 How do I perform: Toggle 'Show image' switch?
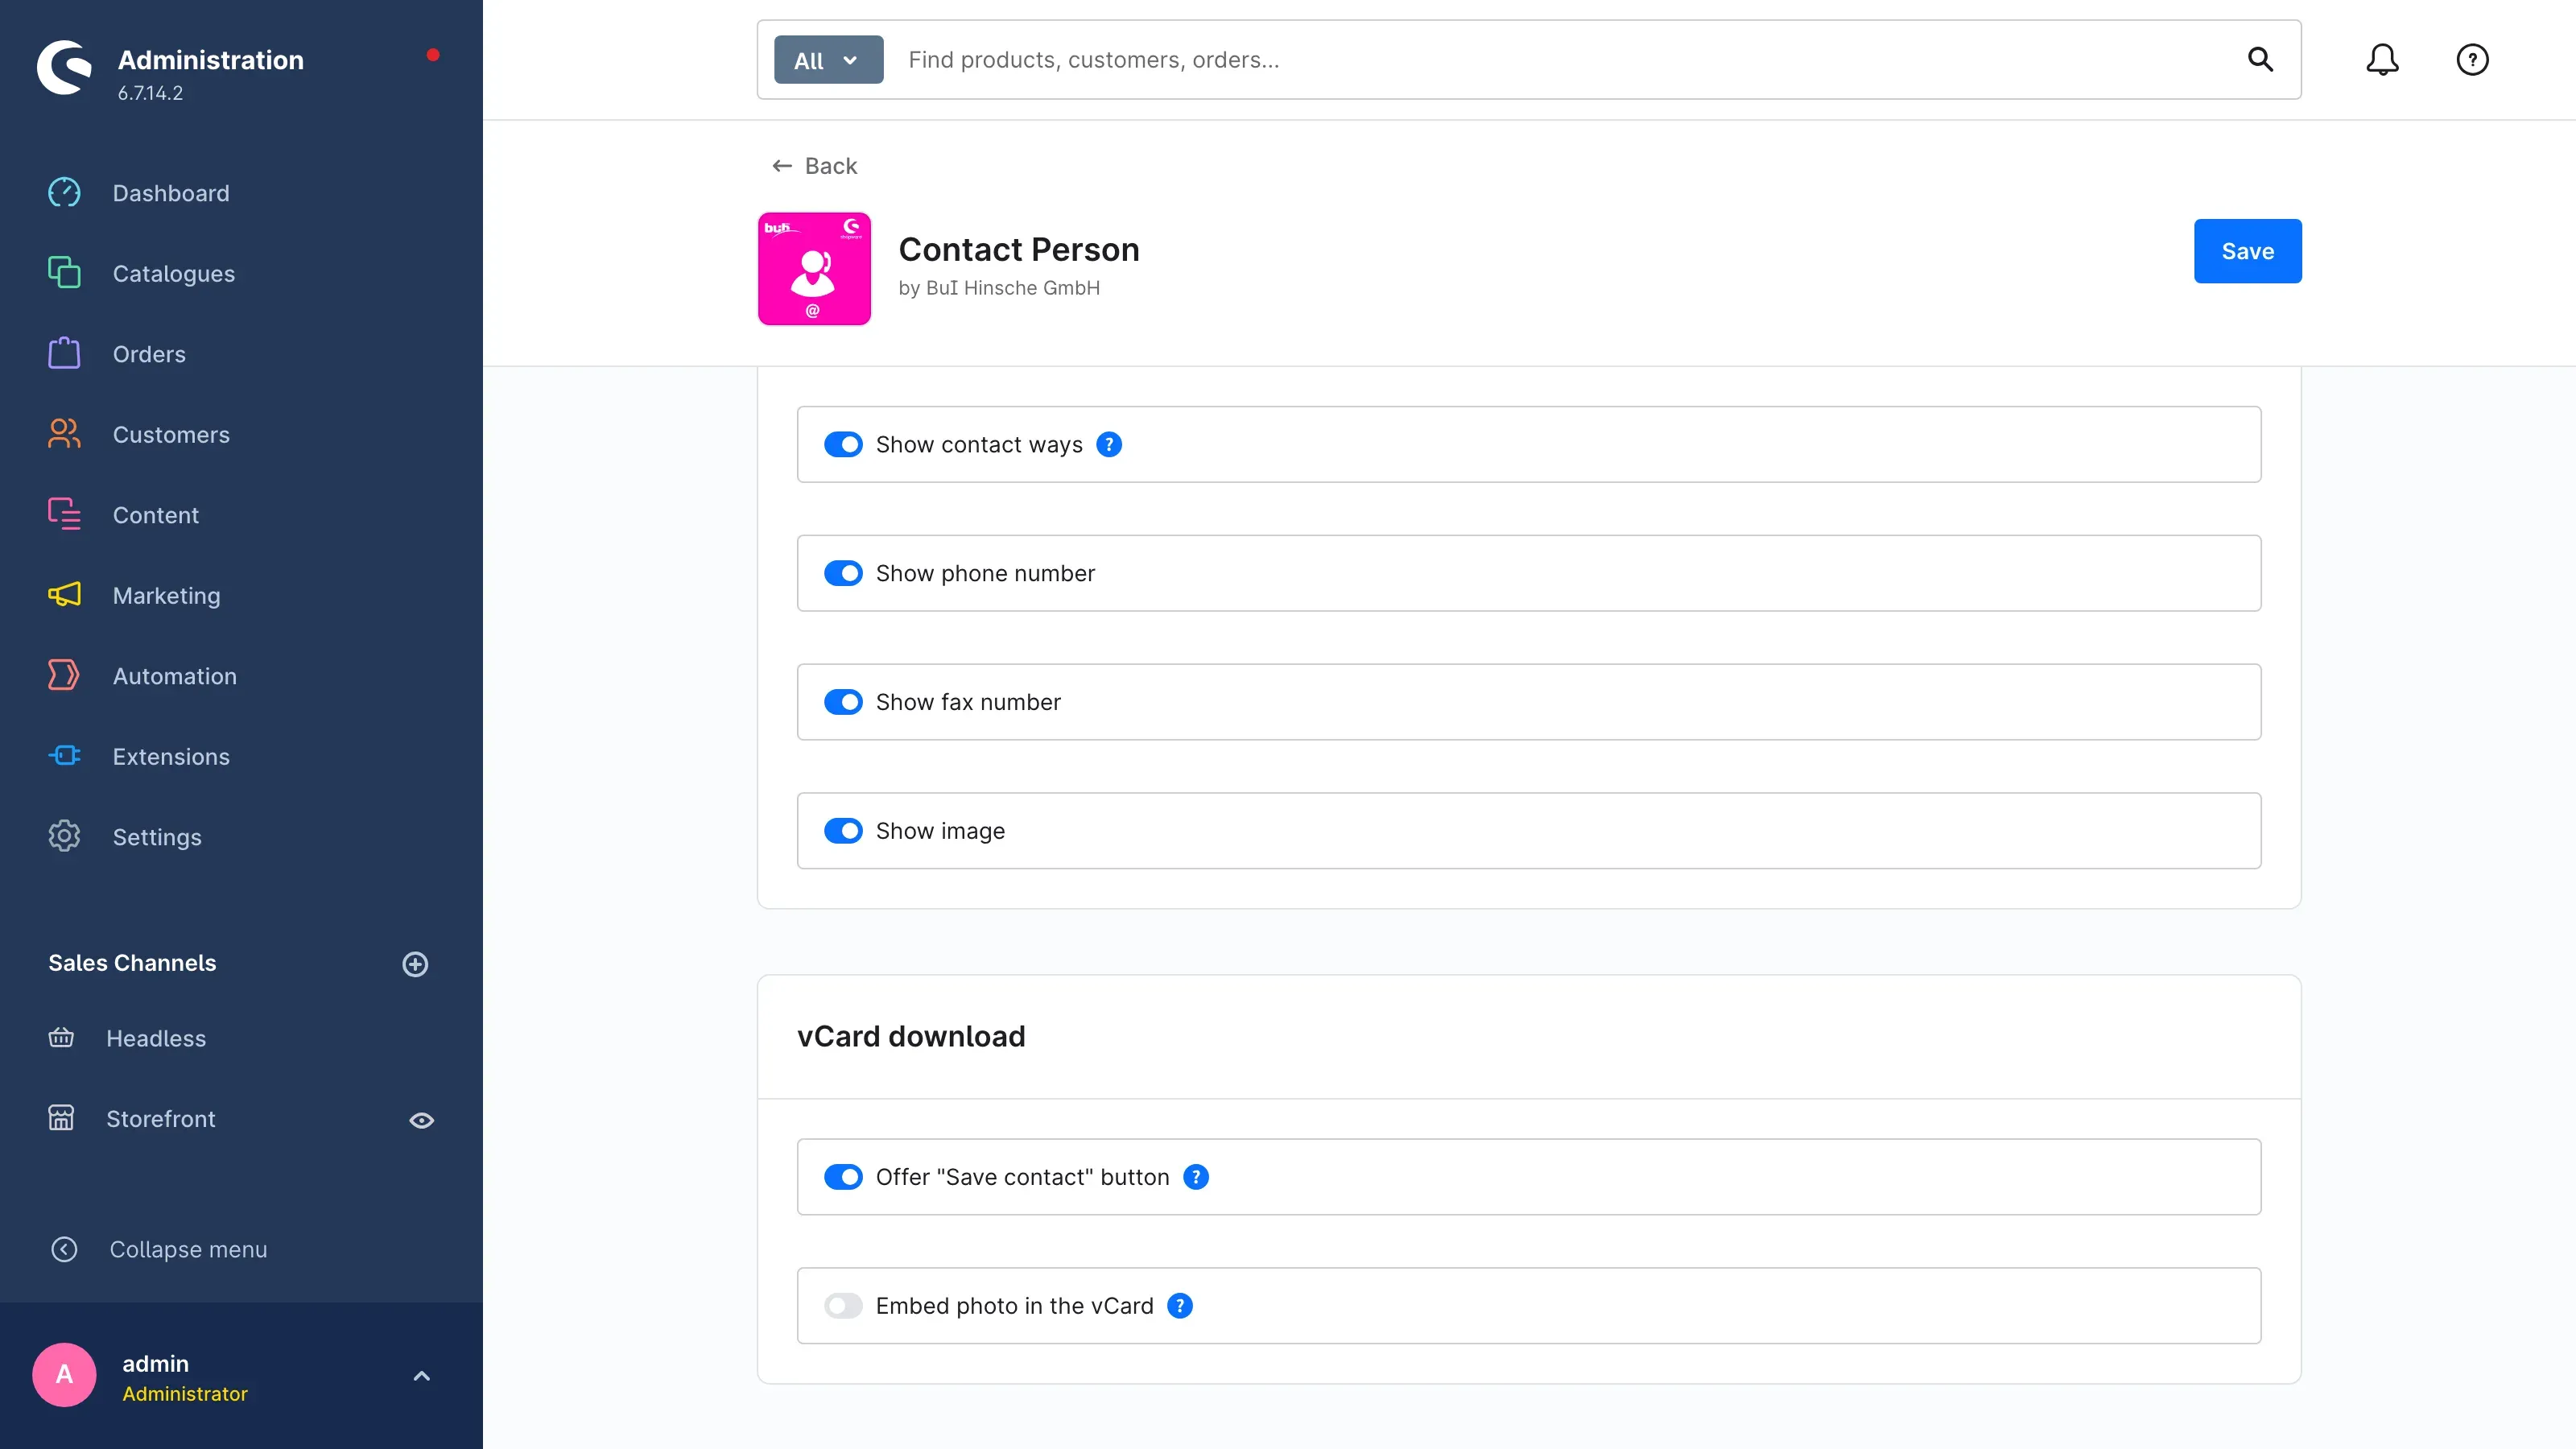[843, 831]
